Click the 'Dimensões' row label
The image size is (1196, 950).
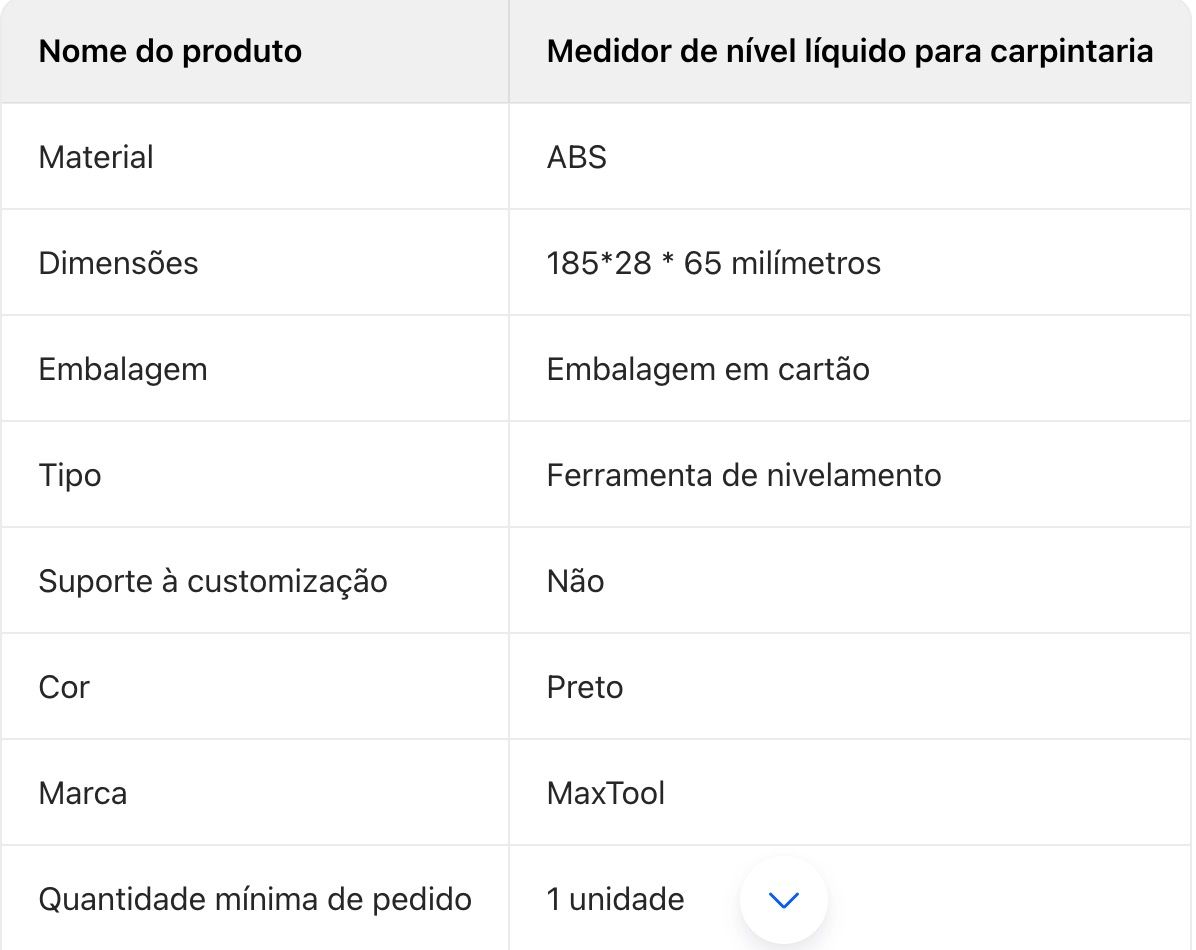(118, 263)
